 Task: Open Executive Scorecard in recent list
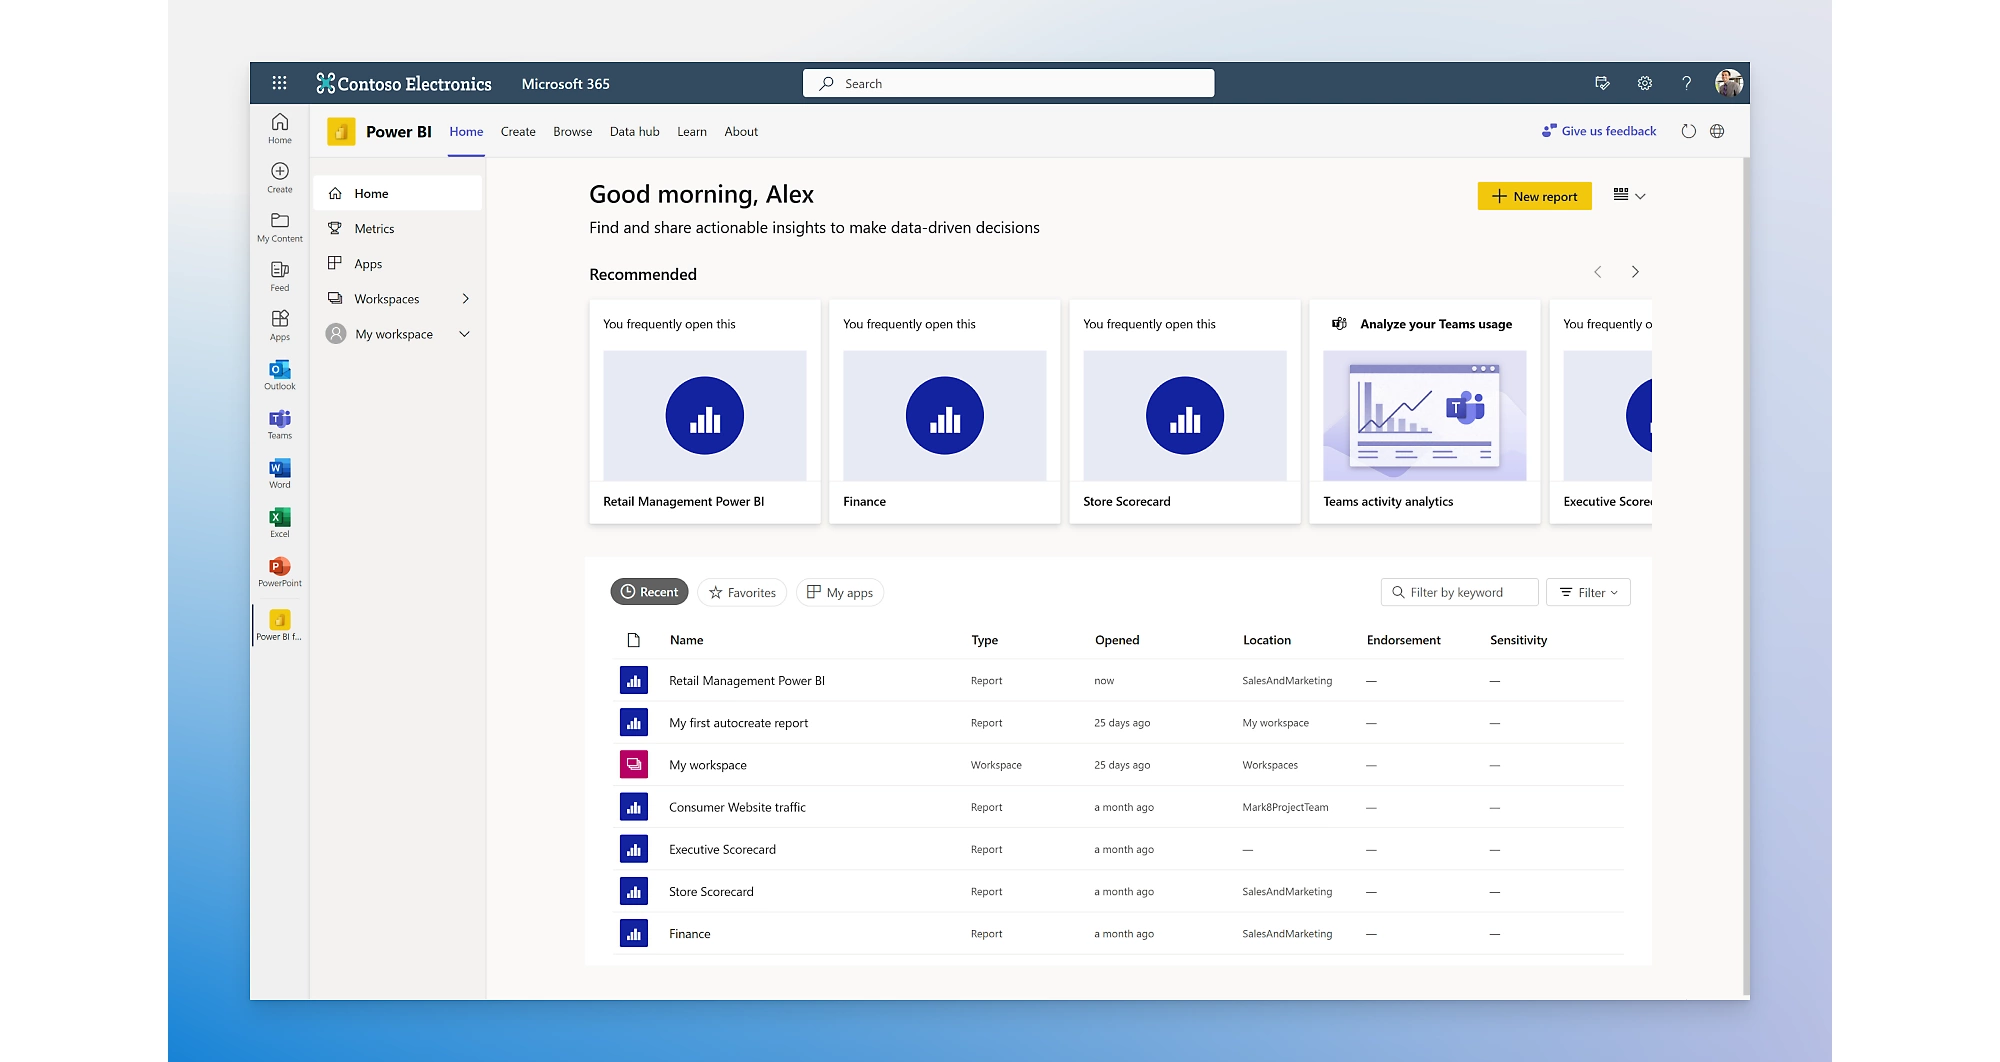pyautogui.click(x=723, y=850)
